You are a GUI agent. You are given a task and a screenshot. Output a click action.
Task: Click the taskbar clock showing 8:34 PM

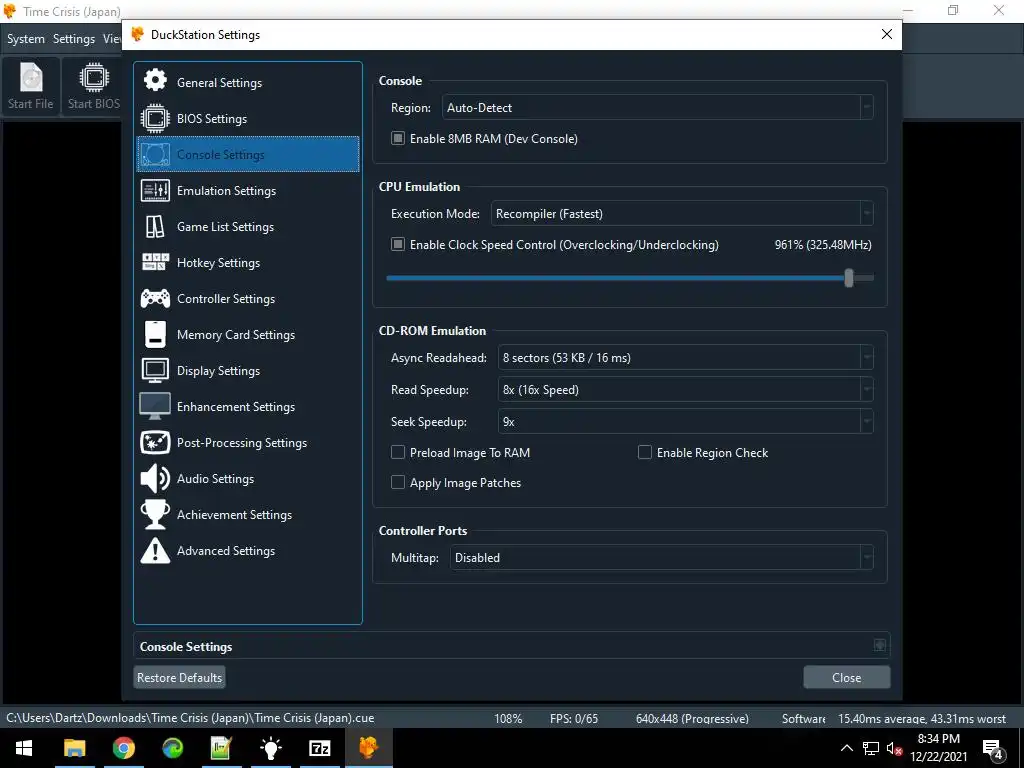click(x=938, y=748)
